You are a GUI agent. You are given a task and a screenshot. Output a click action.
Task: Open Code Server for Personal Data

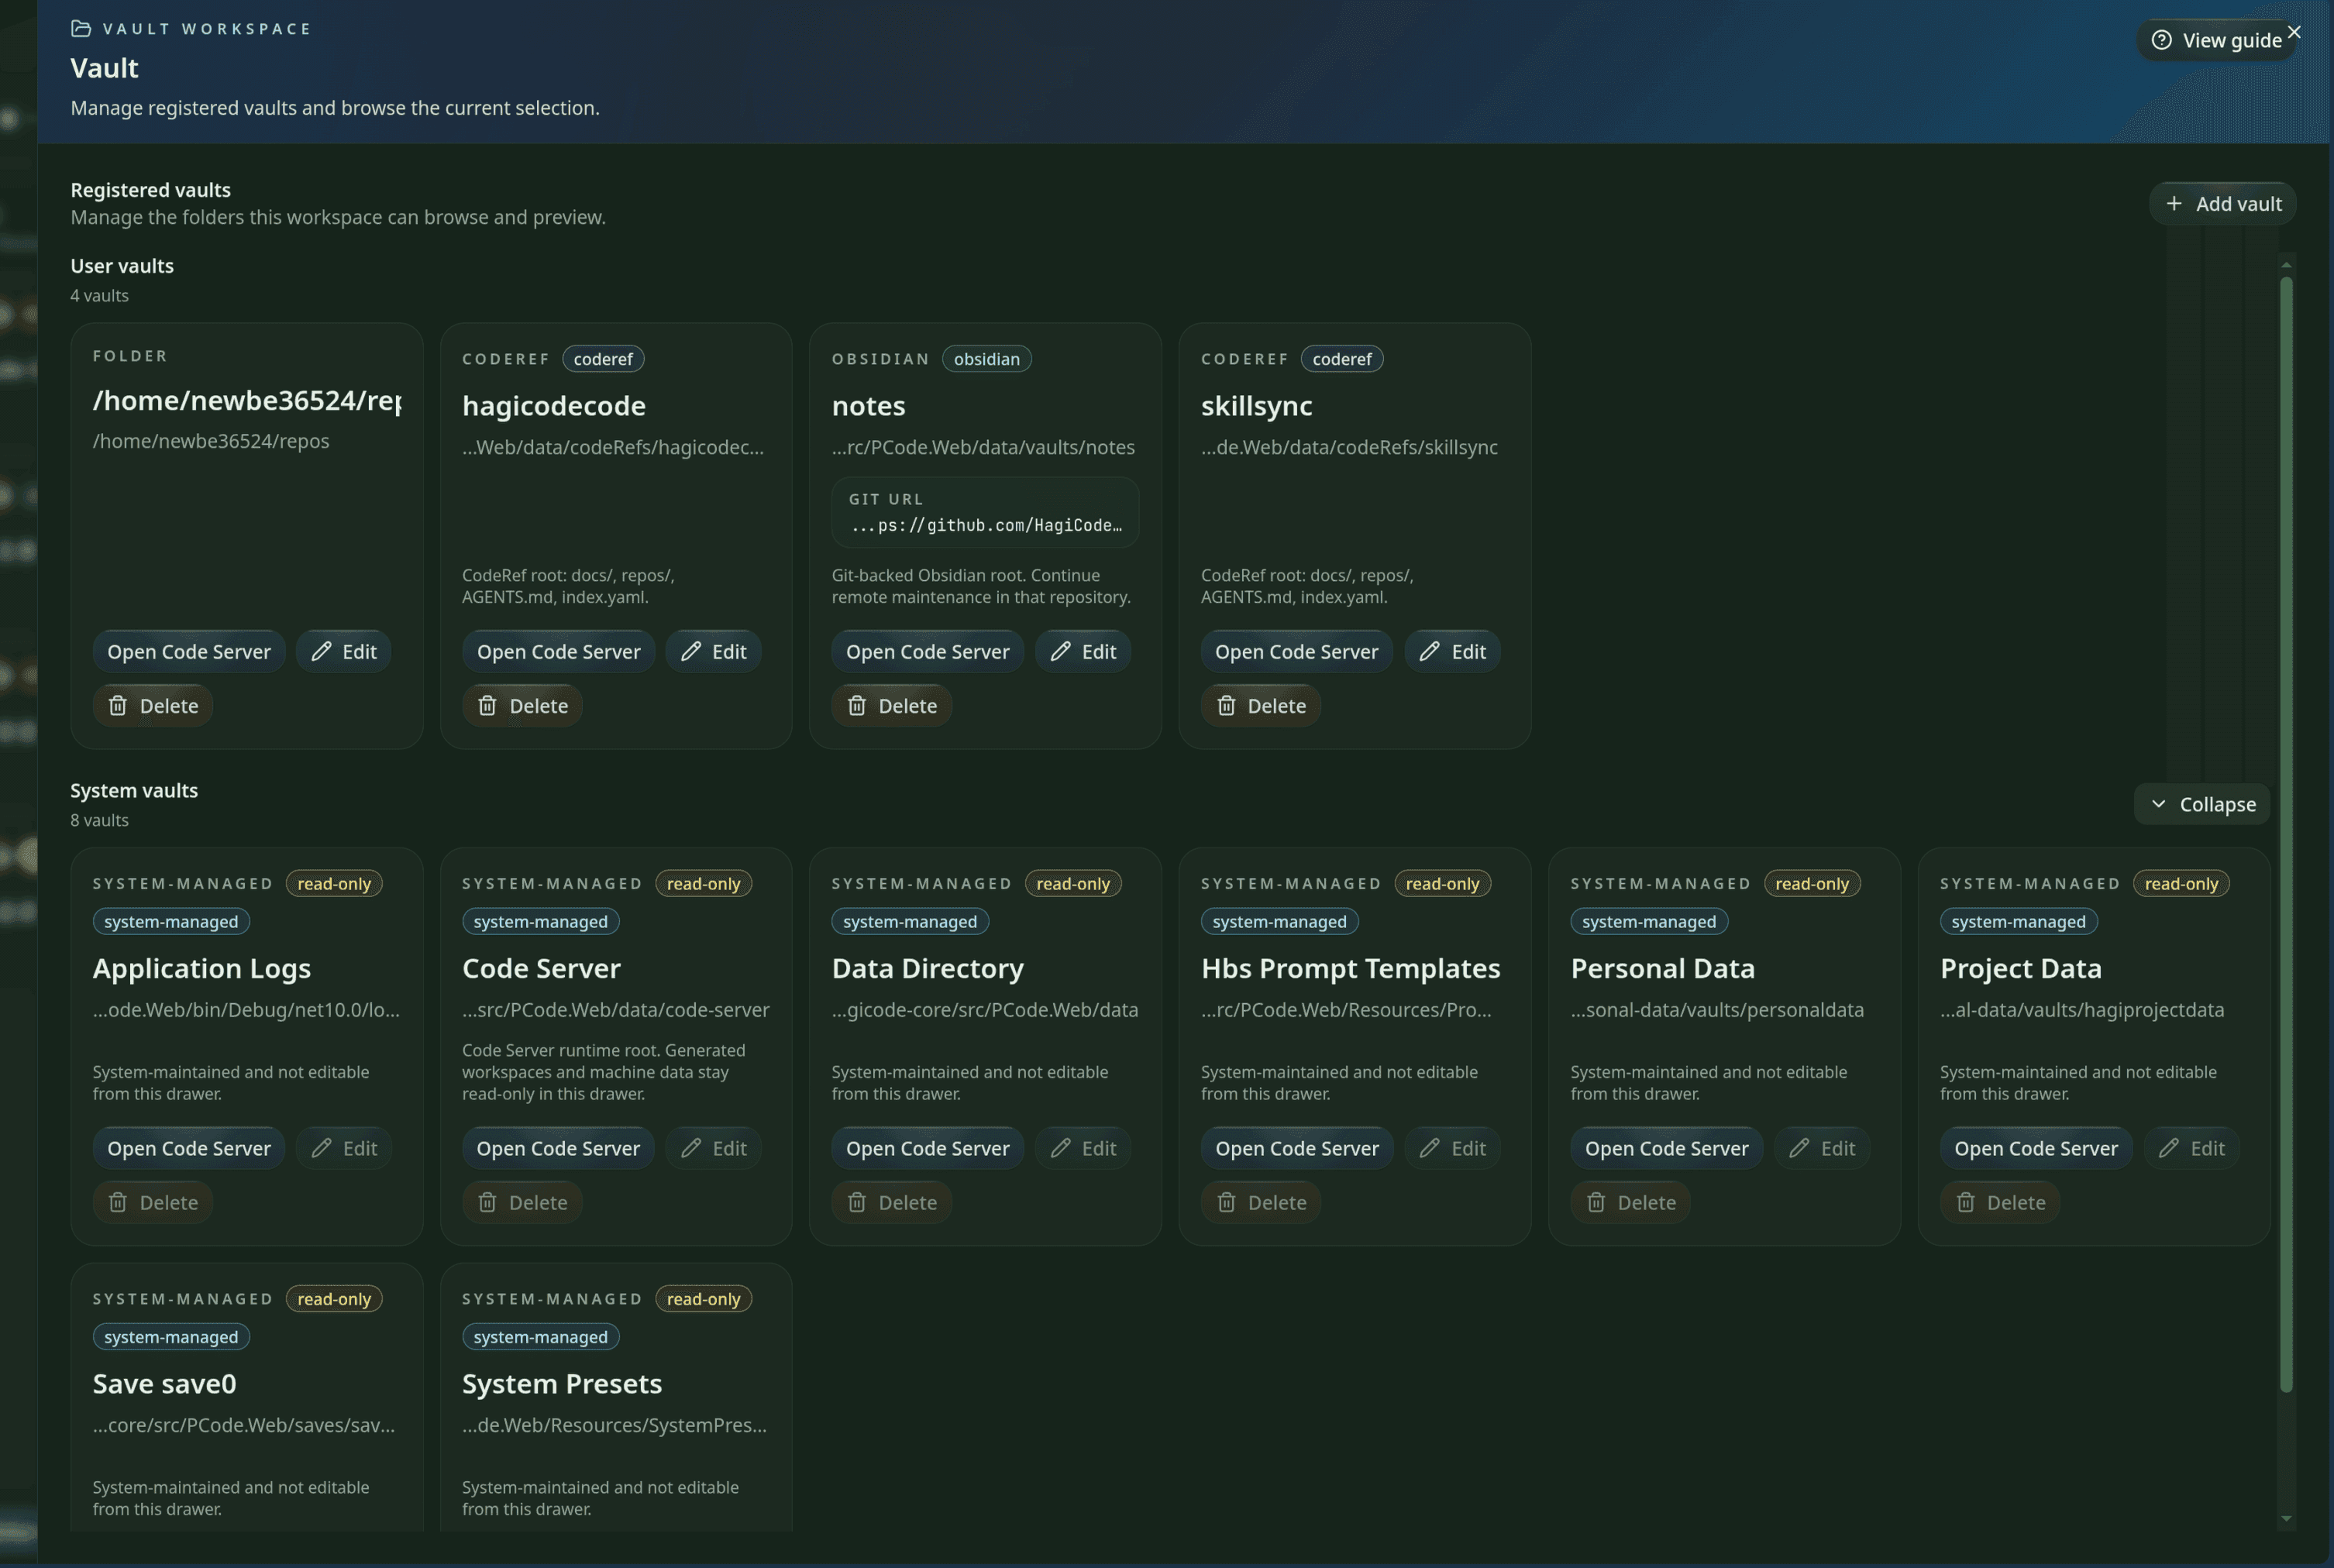click(1666, 1148)
